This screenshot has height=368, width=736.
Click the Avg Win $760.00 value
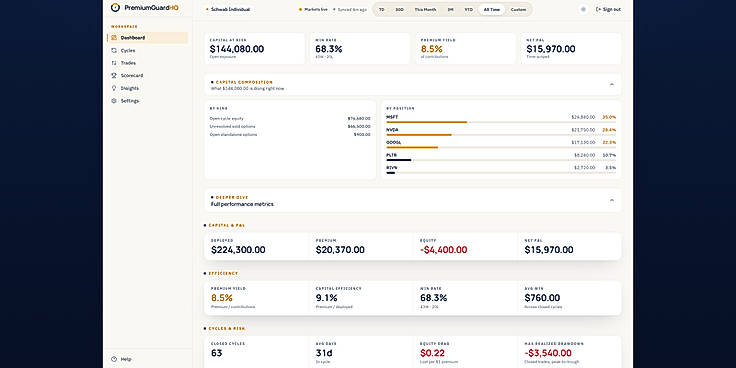point(542,298)
